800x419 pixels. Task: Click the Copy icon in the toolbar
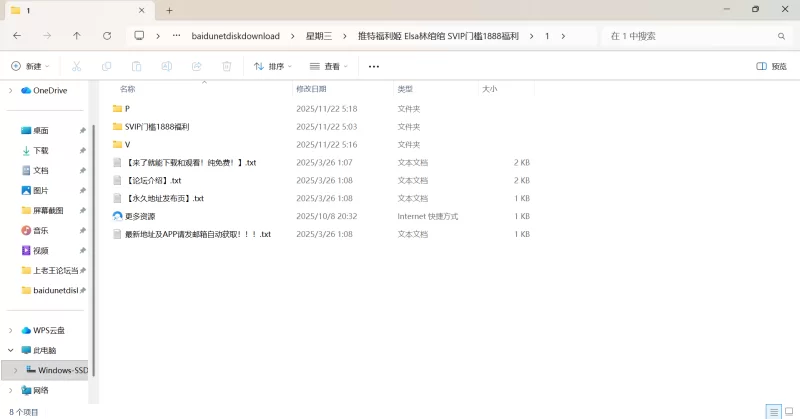[x=106, y=66]
